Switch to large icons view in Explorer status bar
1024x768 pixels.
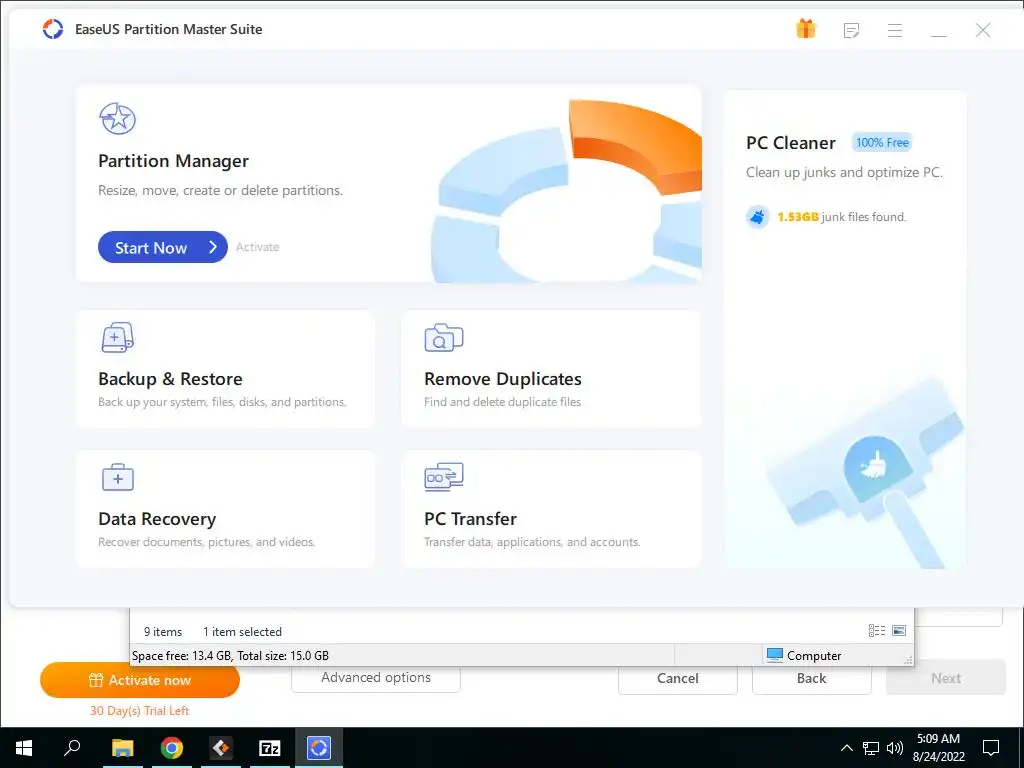899,630
